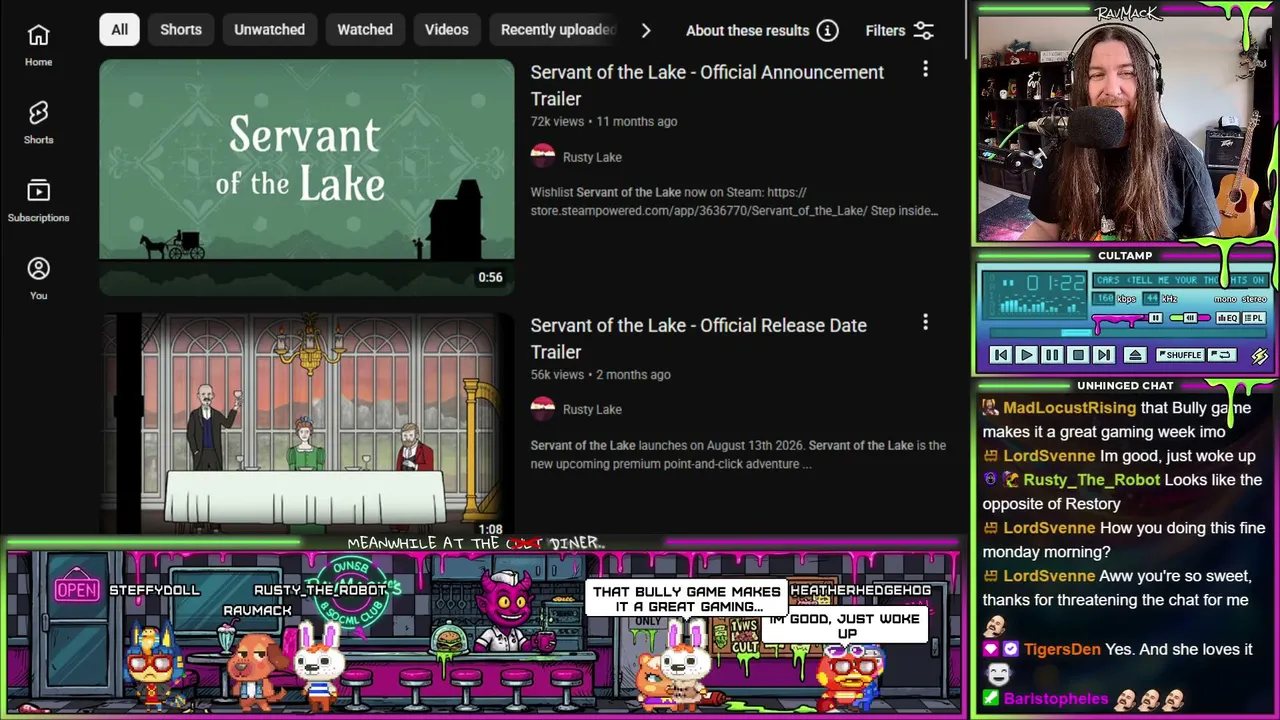Click the CultAmp play button
The height and width of the screenshot is (720, 1280).
click(1026, 355)
